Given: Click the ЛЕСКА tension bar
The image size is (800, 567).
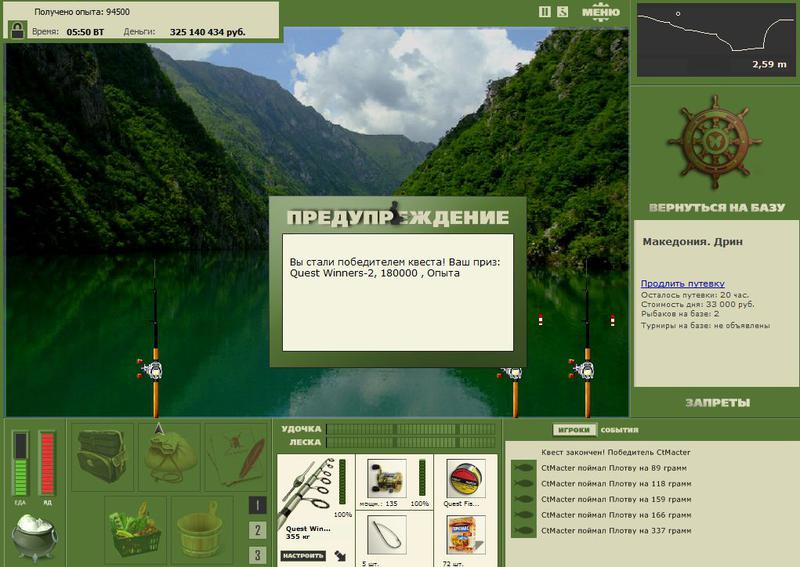Looking at the screenshot, I should pyautogui.click(x=411, y=442).
